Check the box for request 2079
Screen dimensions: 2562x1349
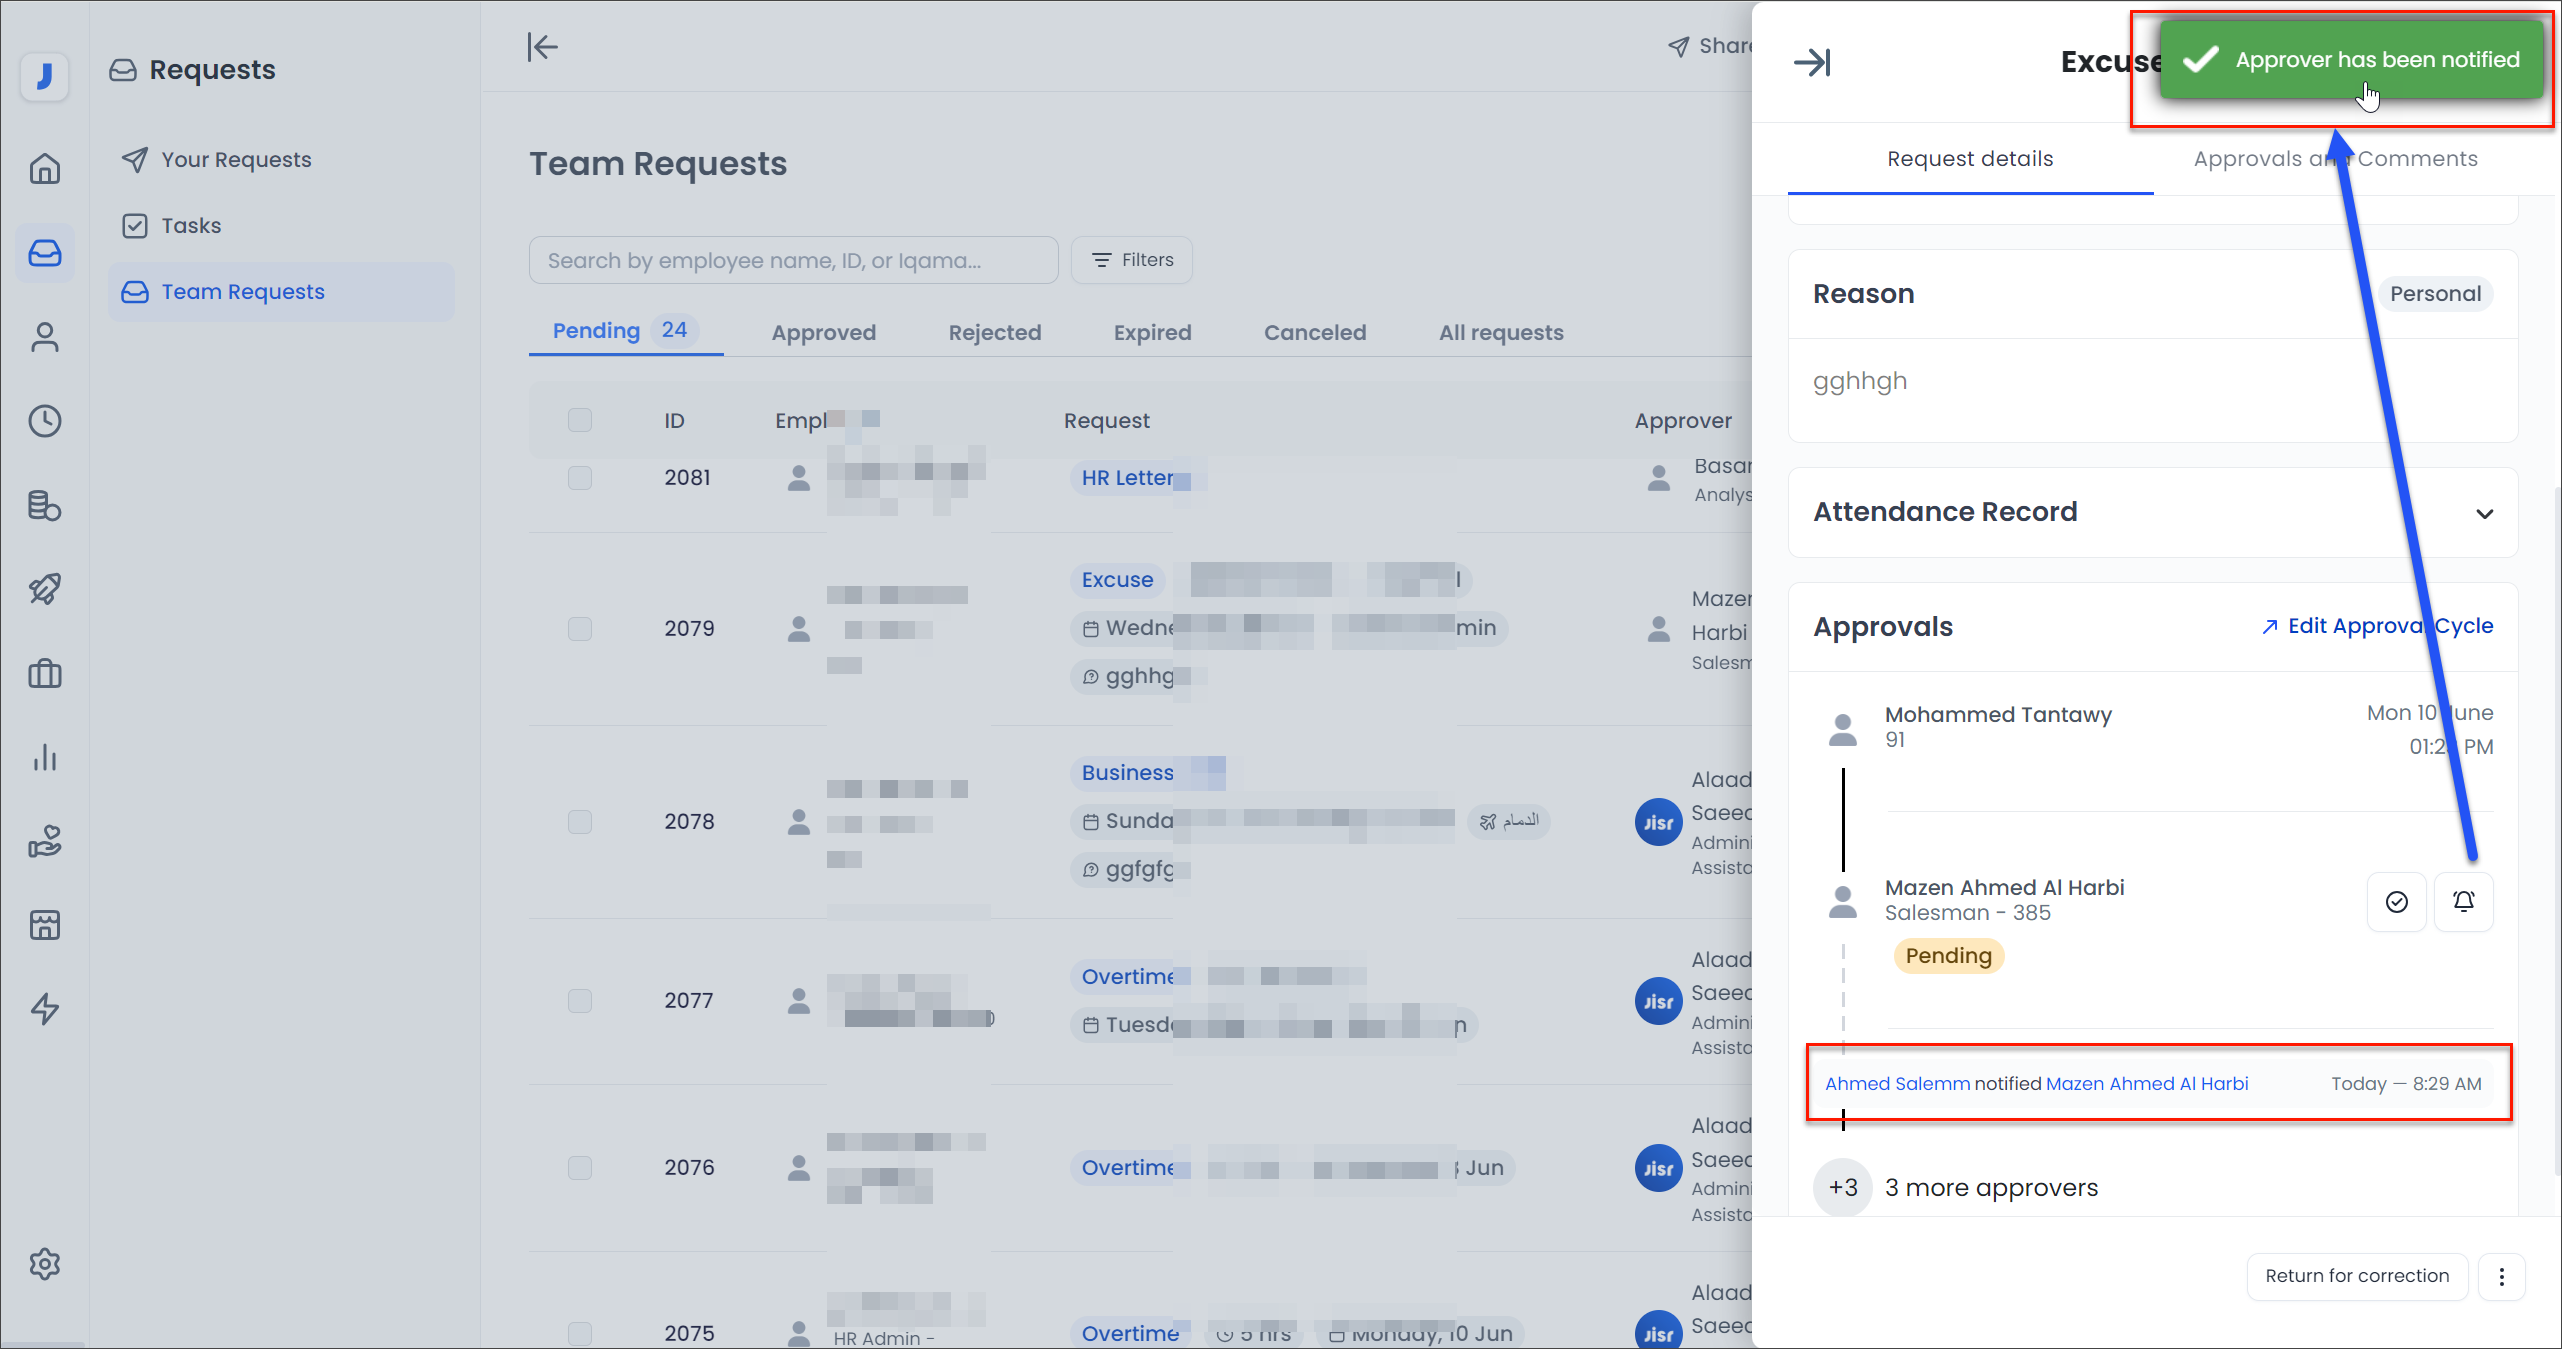point(580,629)
